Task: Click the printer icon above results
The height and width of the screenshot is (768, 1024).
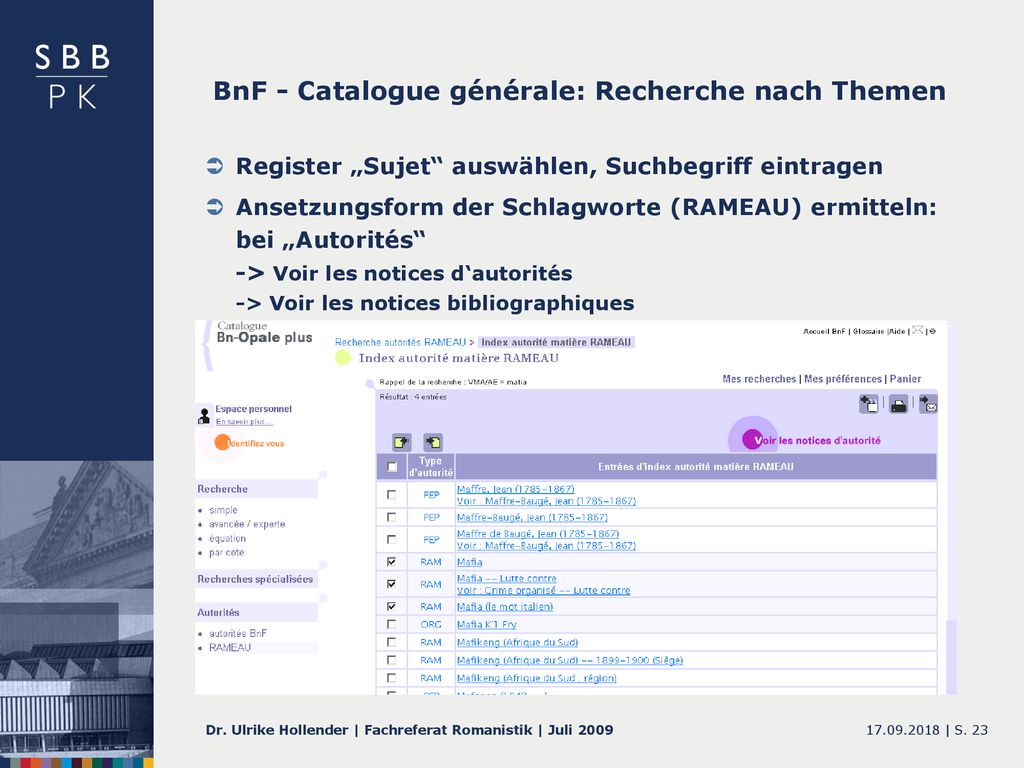Action: tap(899, 405)
